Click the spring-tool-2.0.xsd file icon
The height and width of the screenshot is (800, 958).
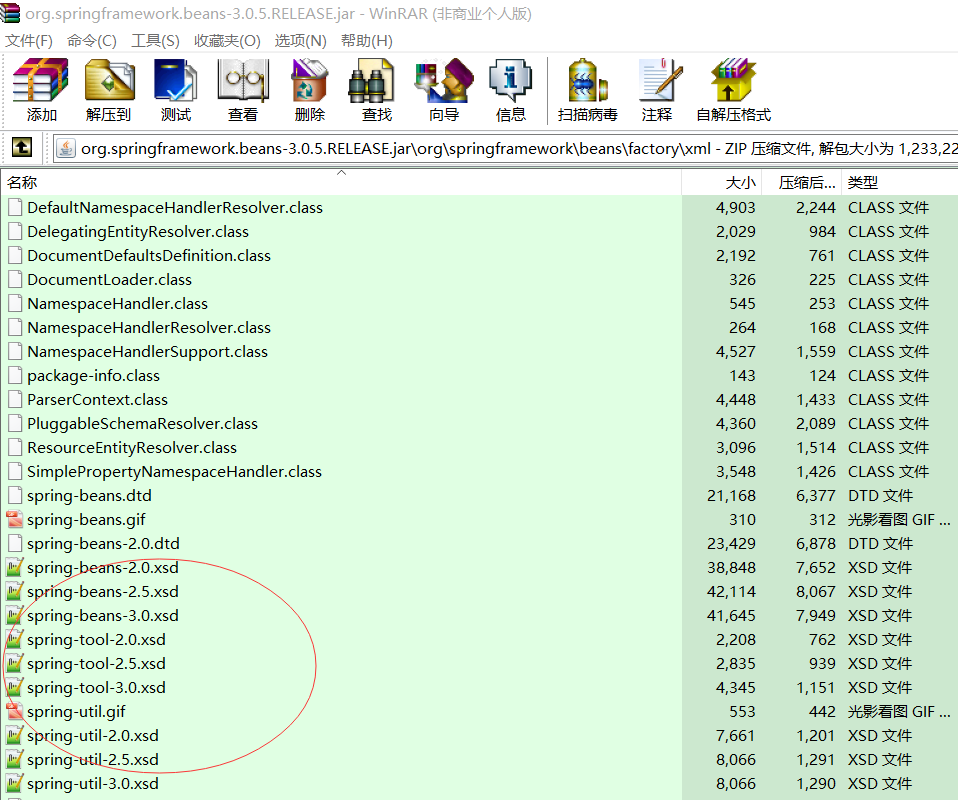[15, 639]
